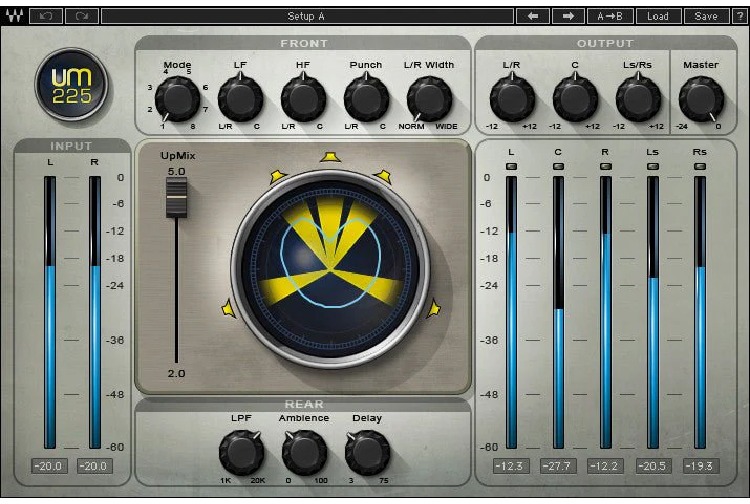Toggle the L output channel clip LED
This screenshot has width=750, height=504.
coord(511,166)
